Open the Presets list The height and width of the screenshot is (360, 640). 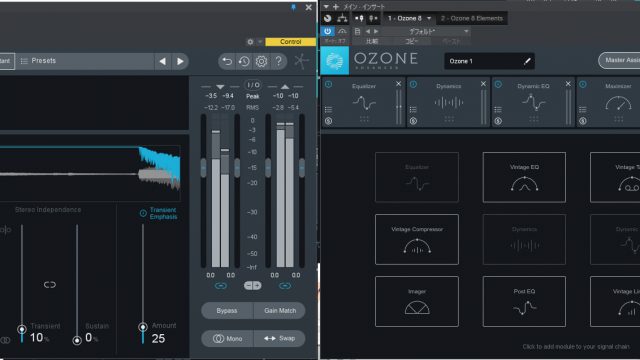pyautogui.click(x=38, y=61)
